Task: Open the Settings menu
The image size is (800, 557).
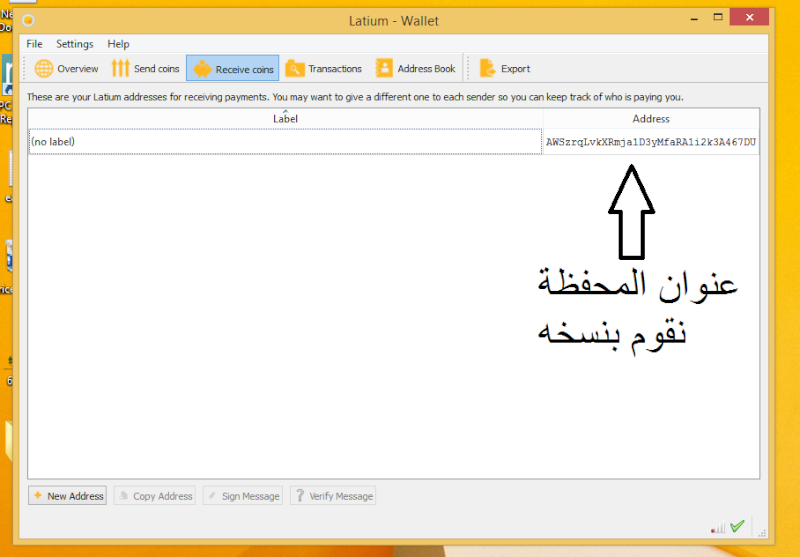Action: pyautogui.click(x=75, y=44)
